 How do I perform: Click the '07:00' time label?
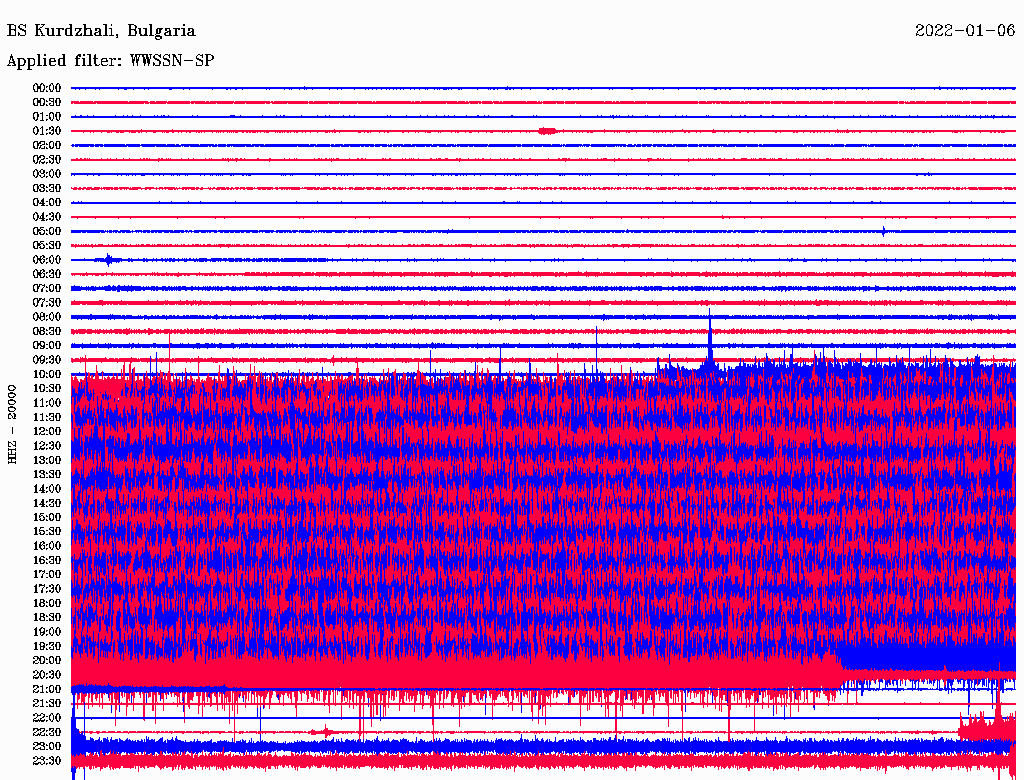(x=47, y=288)
